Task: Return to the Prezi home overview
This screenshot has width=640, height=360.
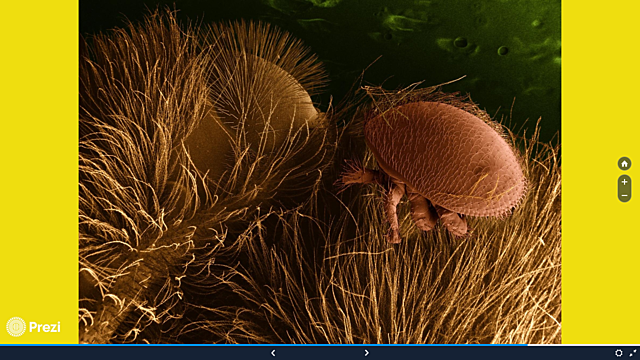Action: tap(624, 164)
